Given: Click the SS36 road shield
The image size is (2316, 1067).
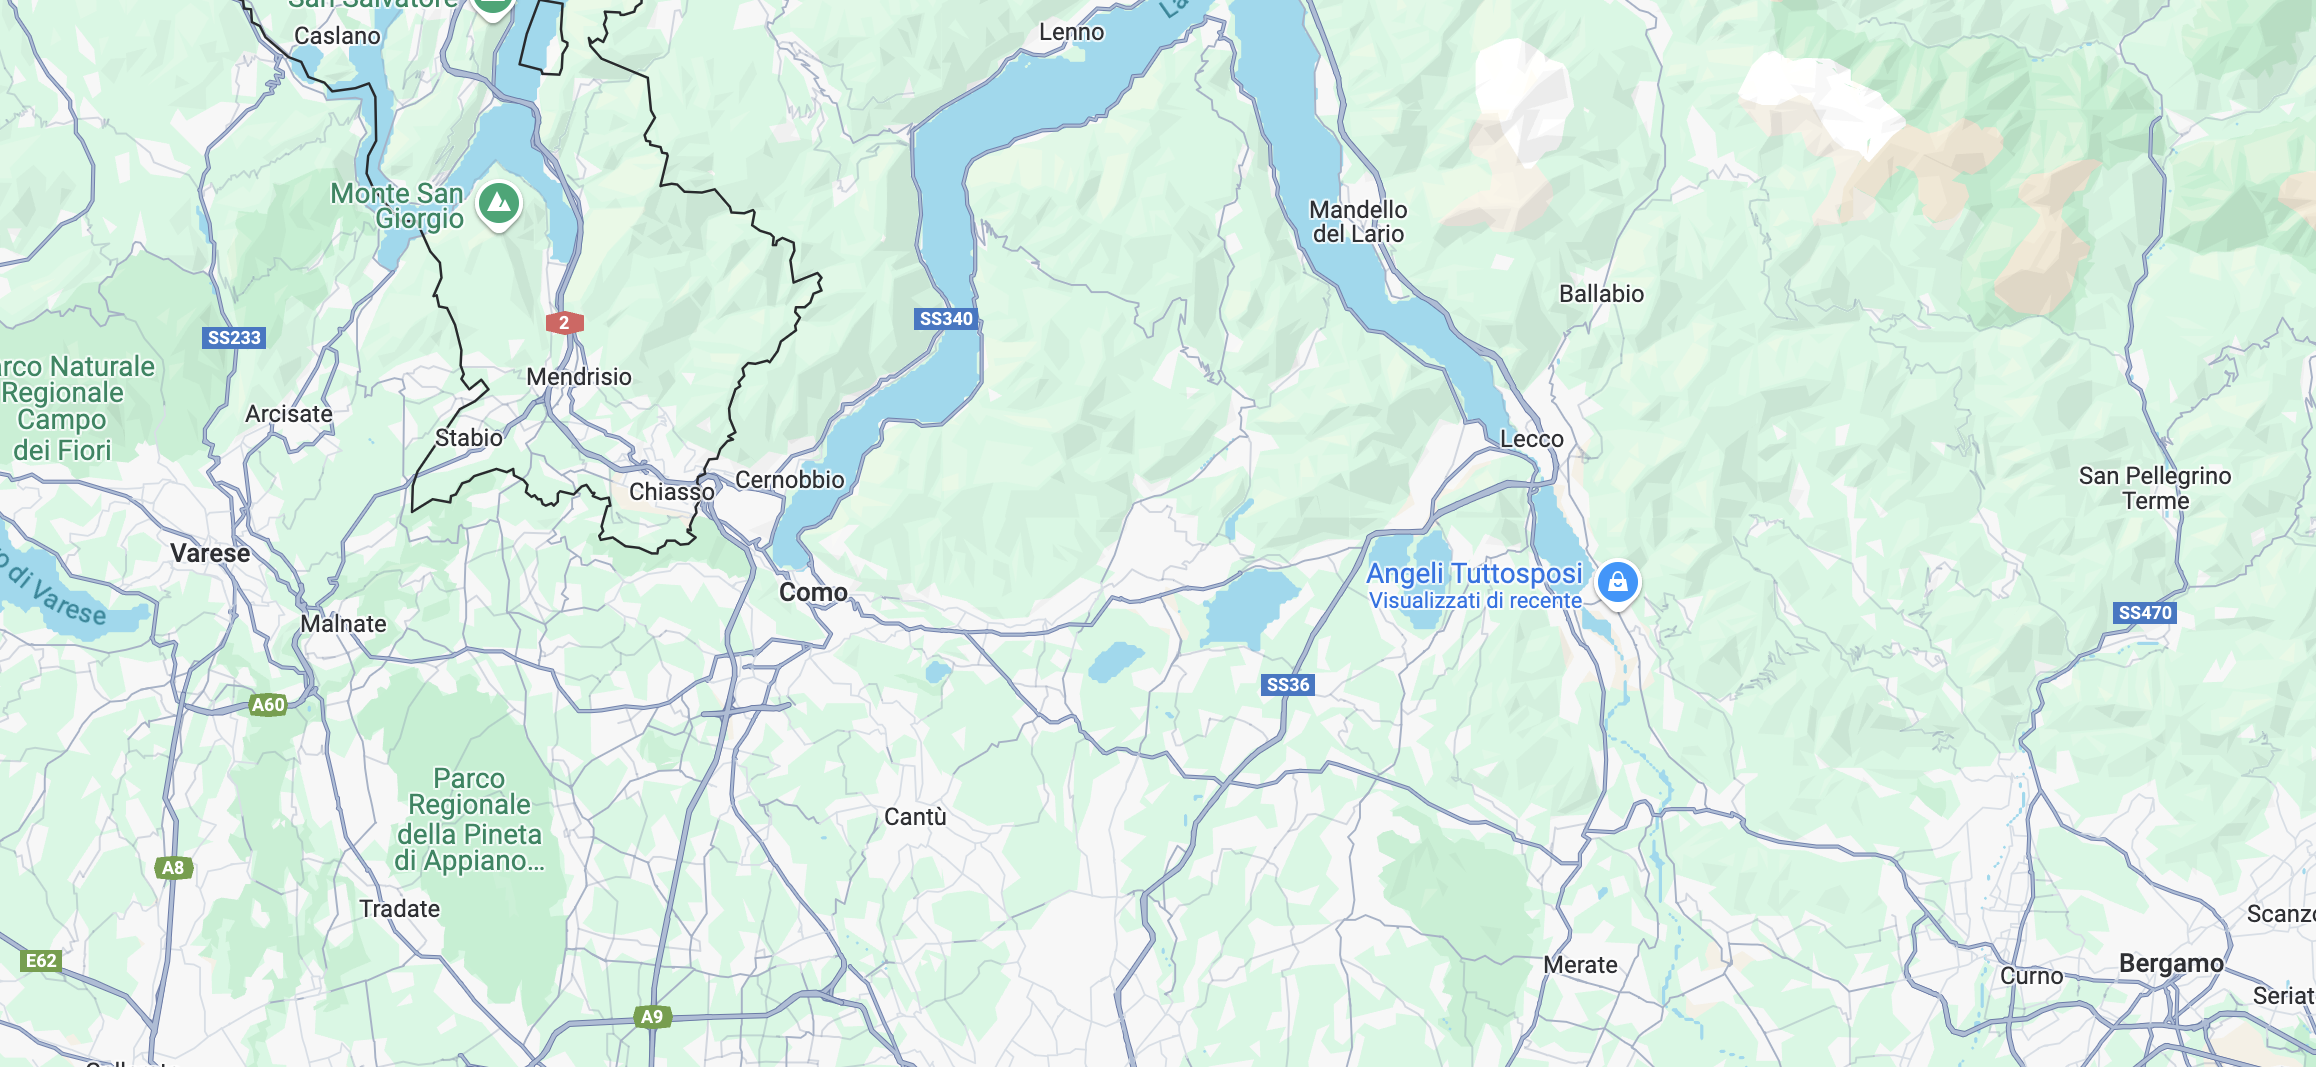Looking at the screenshot, I should 1287,685.
